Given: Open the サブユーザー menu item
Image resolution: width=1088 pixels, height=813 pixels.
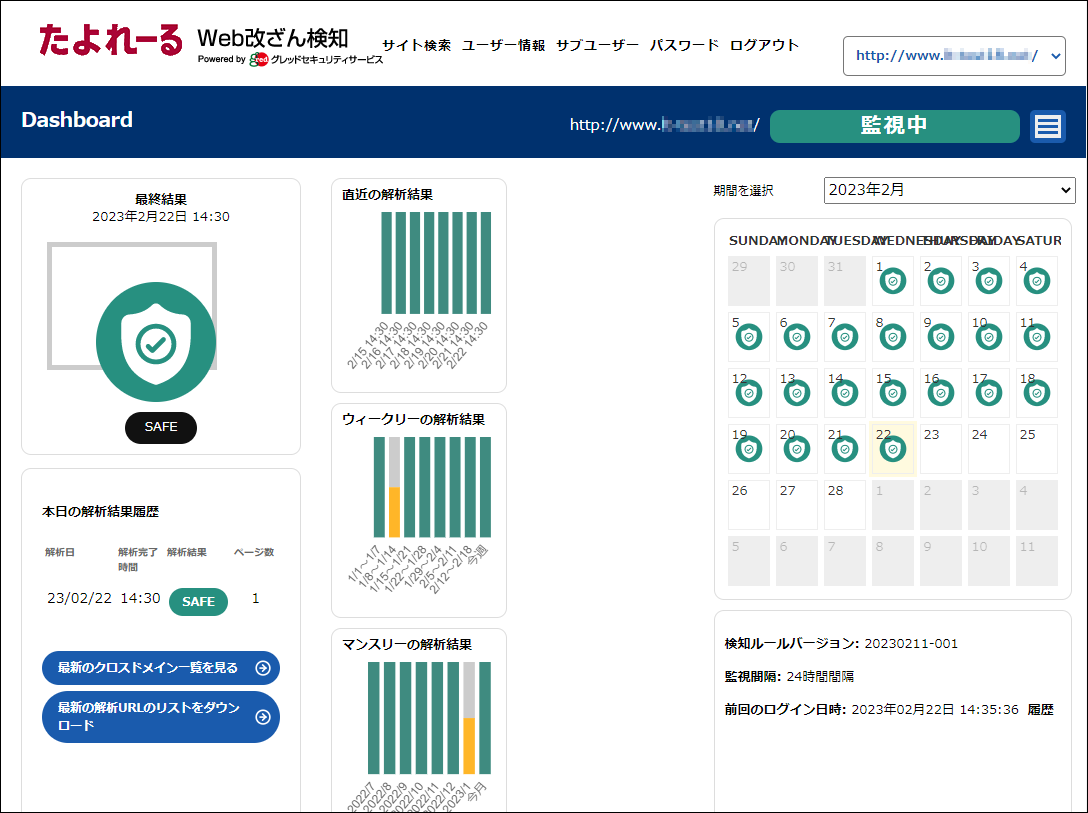Looking at the screenshot, I should point(597,45).
